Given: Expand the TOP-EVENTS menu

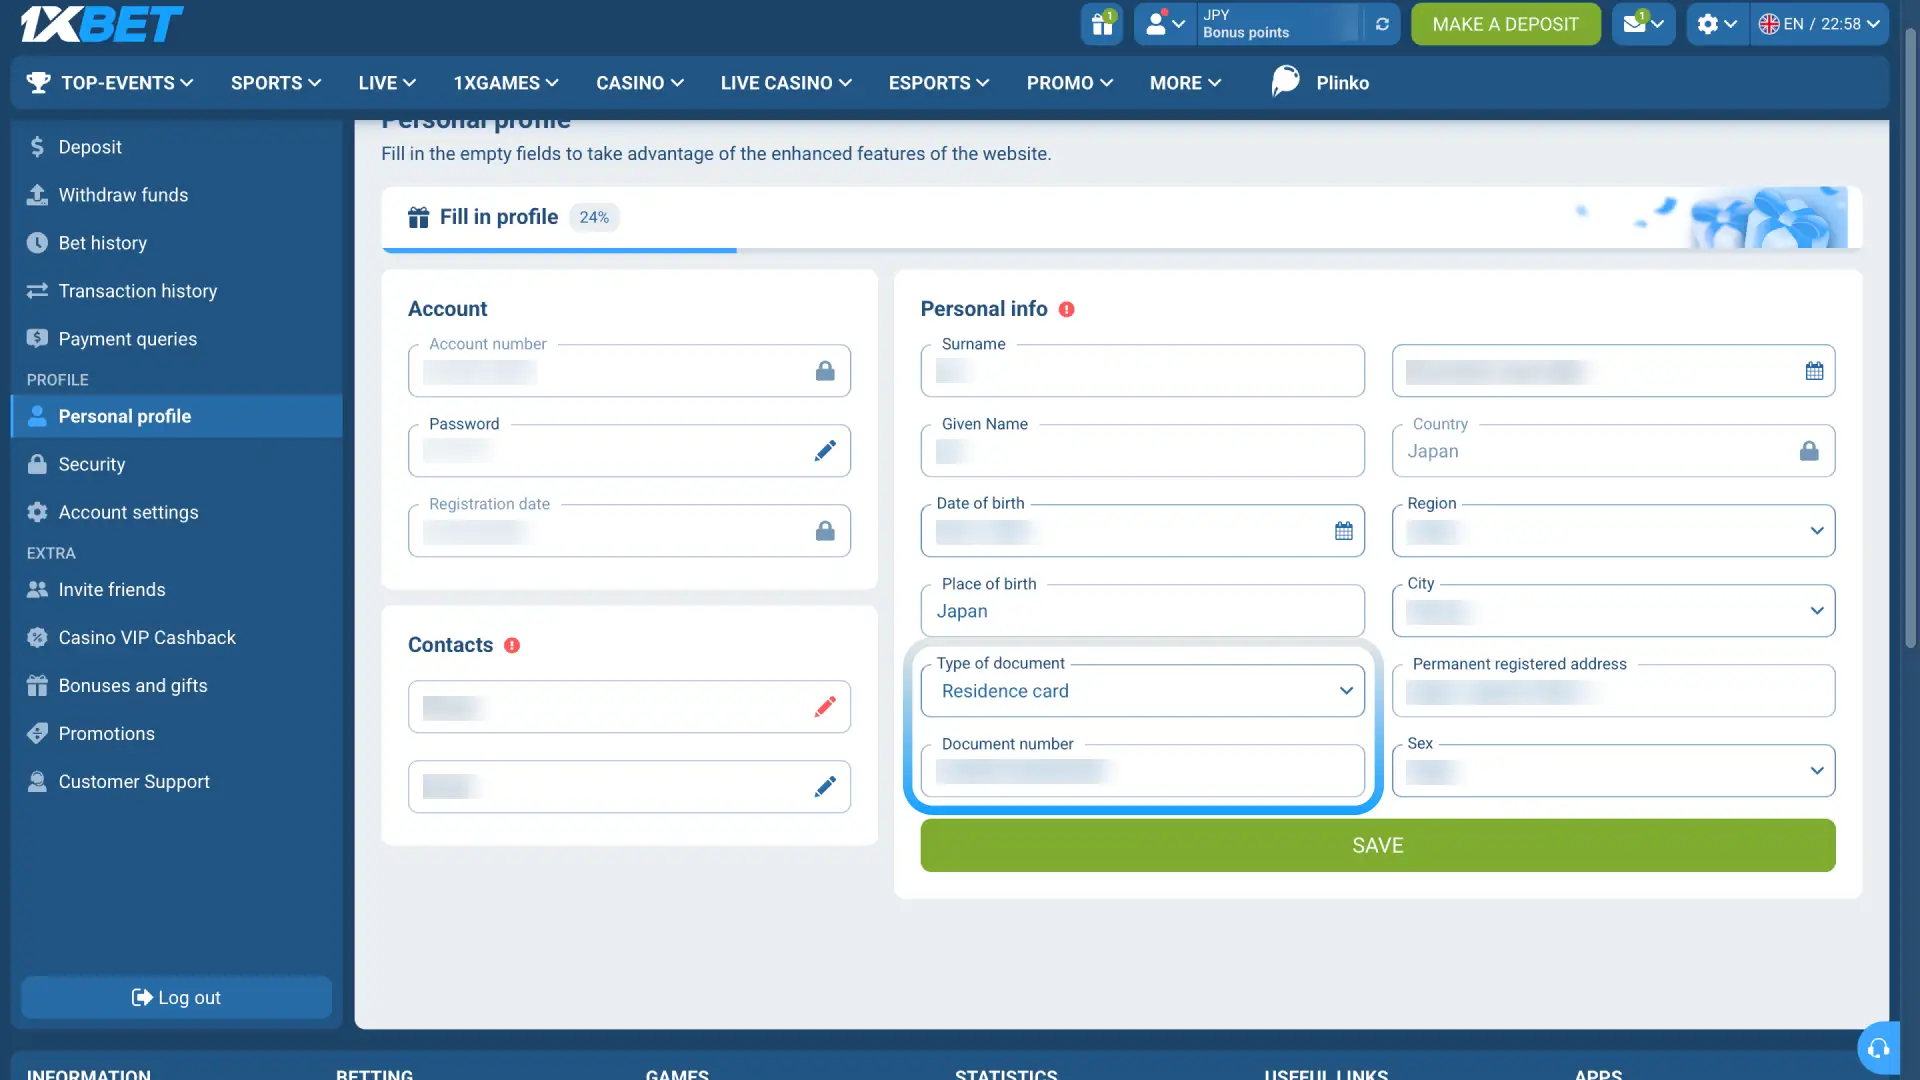Looking at the screenshot, I should click(110, 83).
